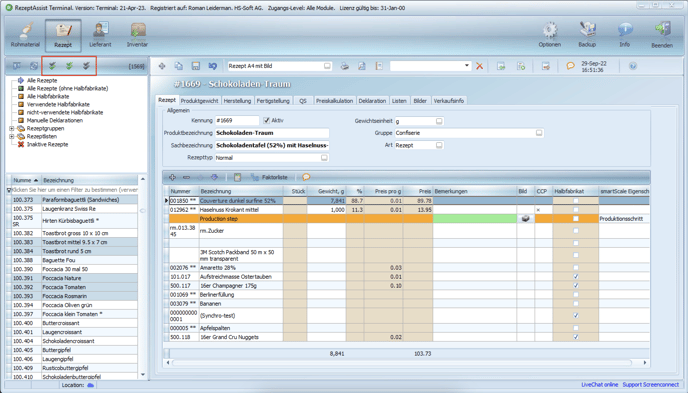Sort recipe list by Numme column
Viewport: 688px width, 393px height.
point(25,180)
